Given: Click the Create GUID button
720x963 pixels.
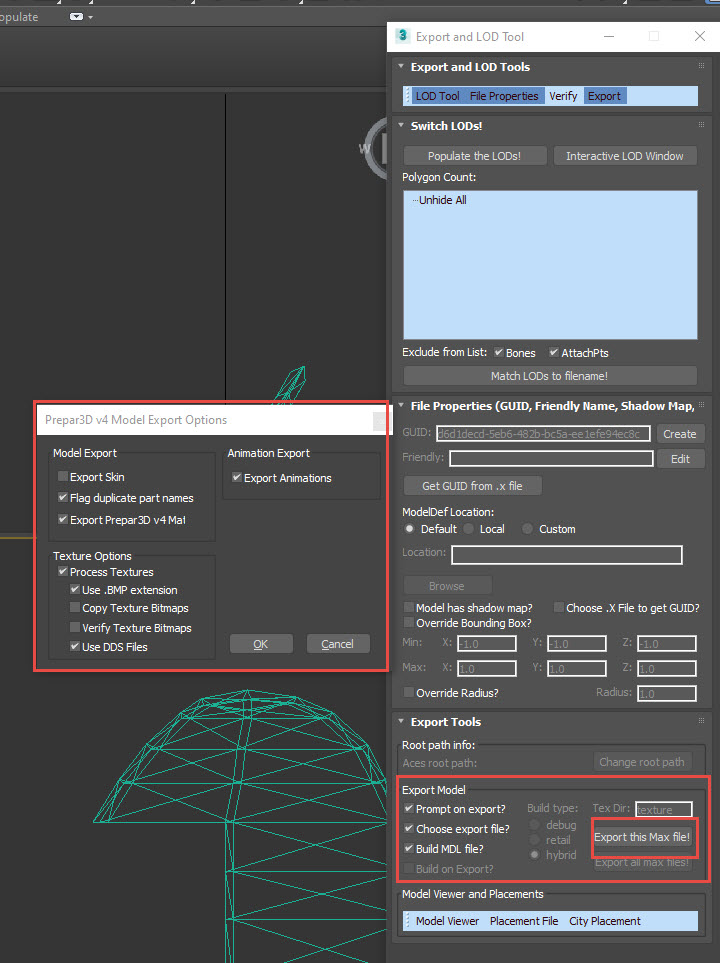Looking at the screenshot, I should (x=679, y=434).
